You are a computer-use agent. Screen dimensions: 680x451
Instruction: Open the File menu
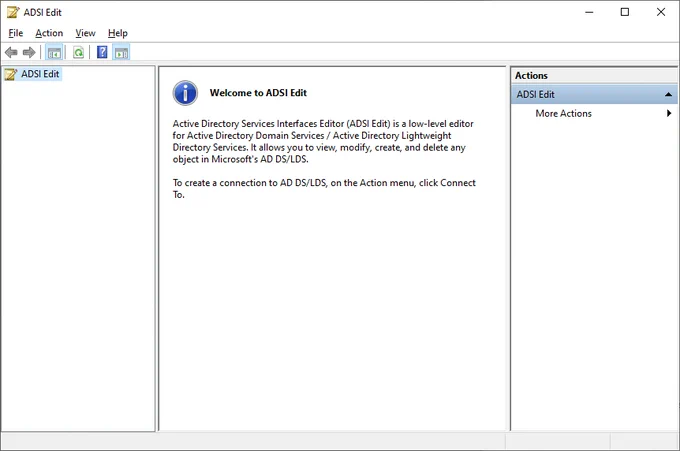16,33
